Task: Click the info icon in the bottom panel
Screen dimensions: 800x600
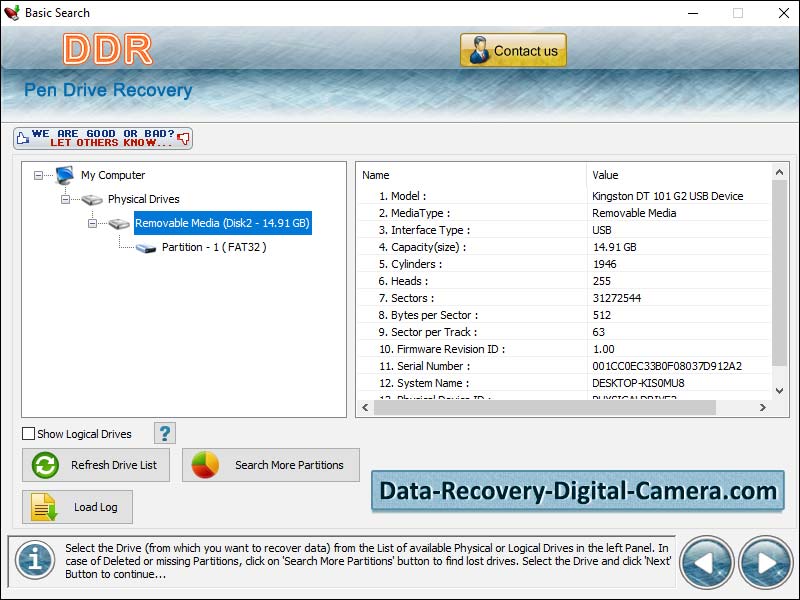Action: pos(34,562)
